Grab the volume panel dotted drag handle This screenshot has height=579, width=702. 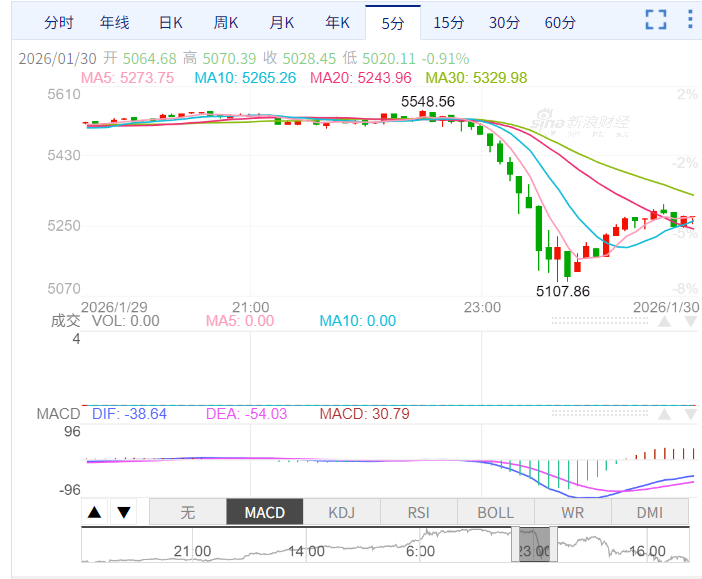(x=600, y=321)
